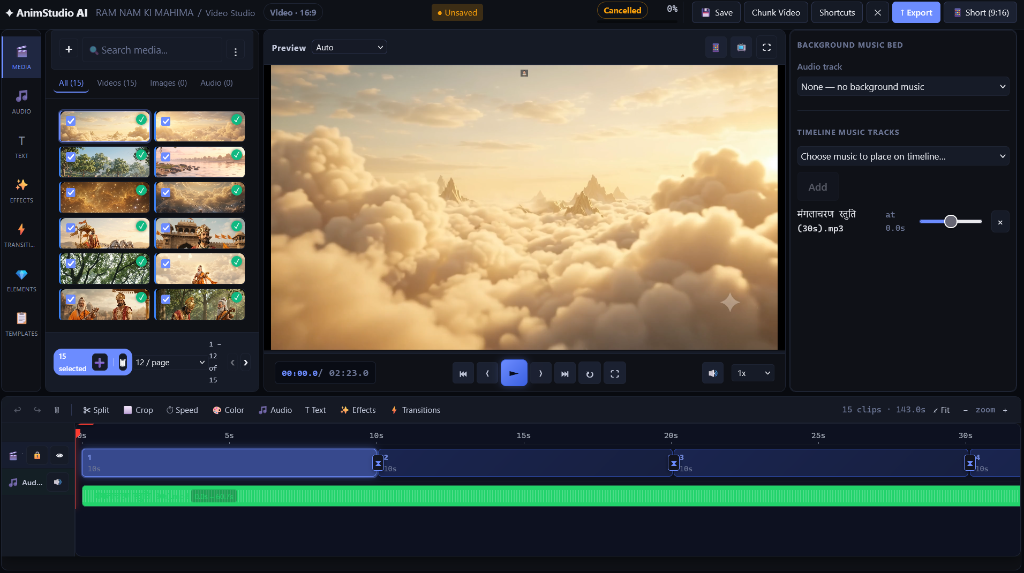Uncheck the pink lake clip checkbox
1024x573 pixels.
click(x=166, y=157)
